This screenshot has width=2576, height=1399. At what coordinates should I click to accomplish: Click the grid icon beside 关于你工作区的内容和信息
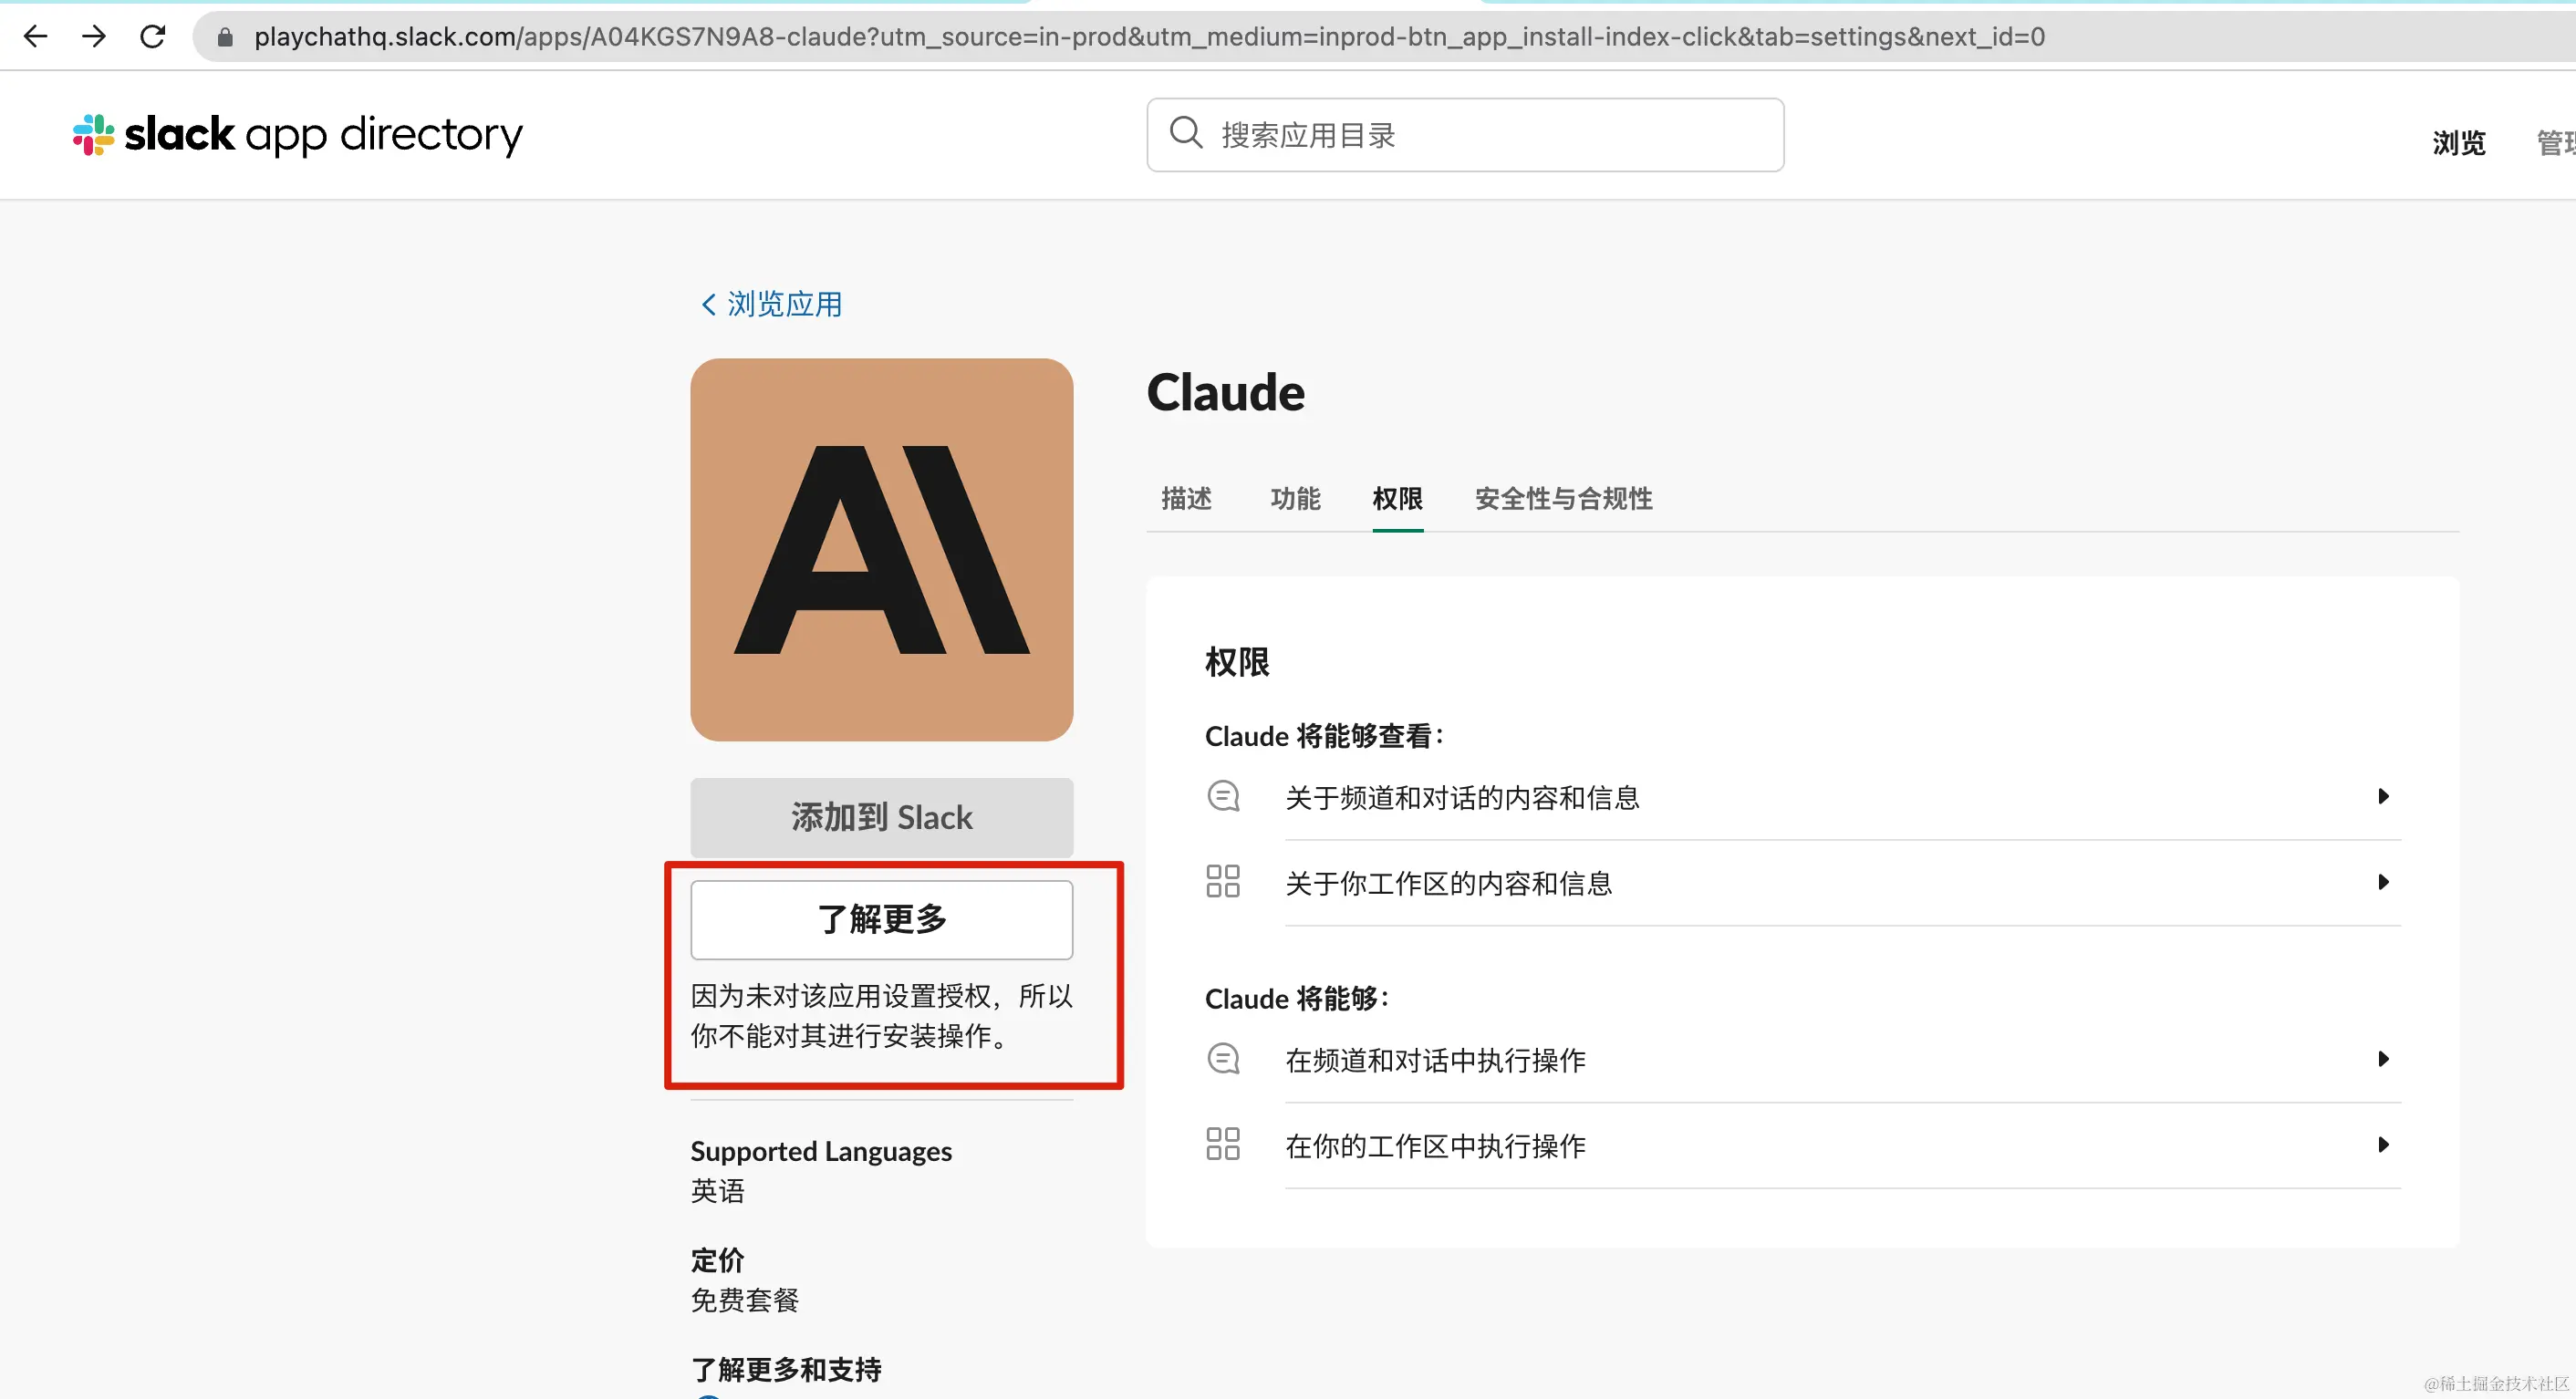[x=1222, y=882]
